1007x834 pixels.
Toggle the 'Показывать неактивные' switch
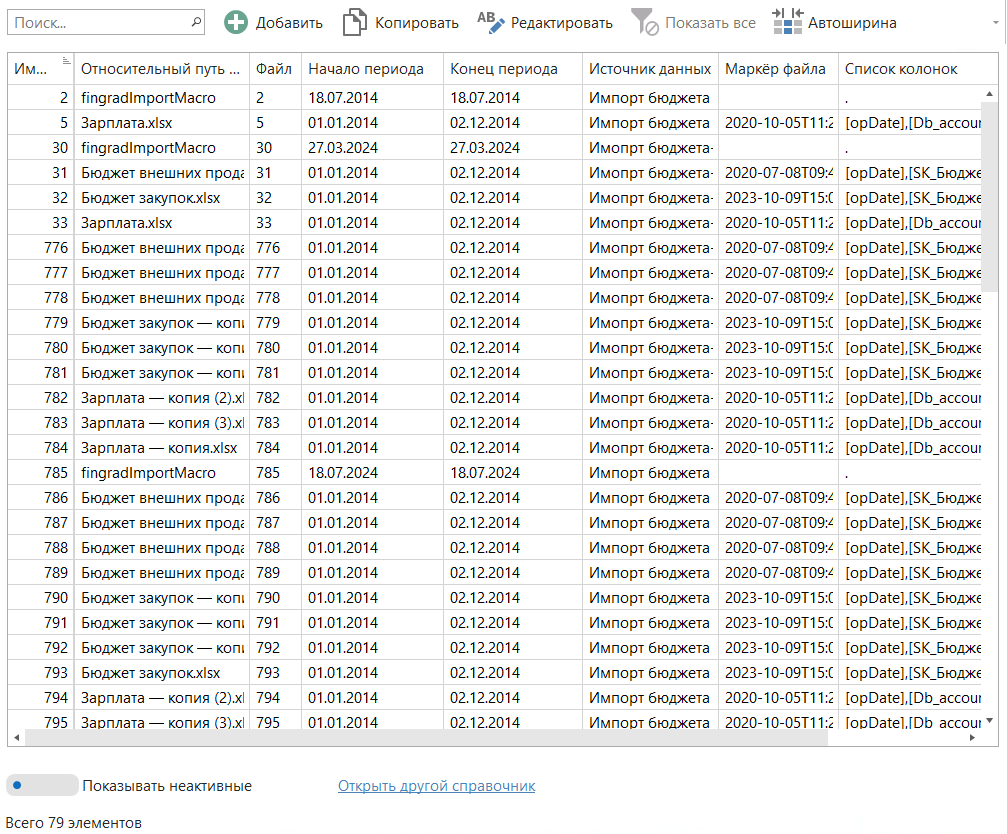point(42,785)
